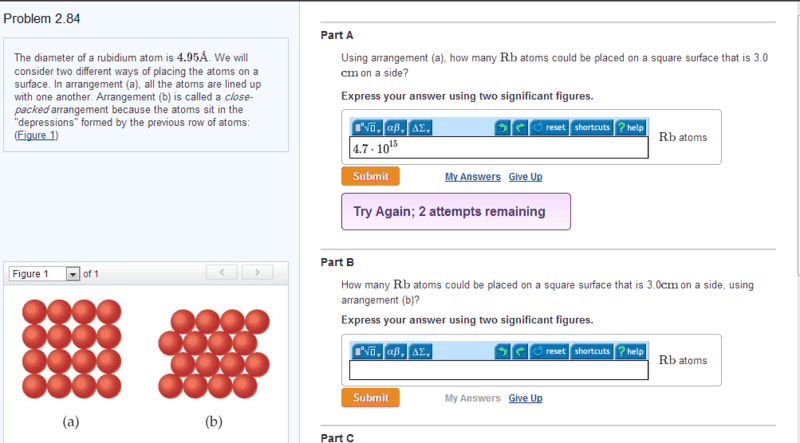The image size is (800, 443).
Task: Open Greek letters menu in Part B toolbar
Action: click(395, 351)
